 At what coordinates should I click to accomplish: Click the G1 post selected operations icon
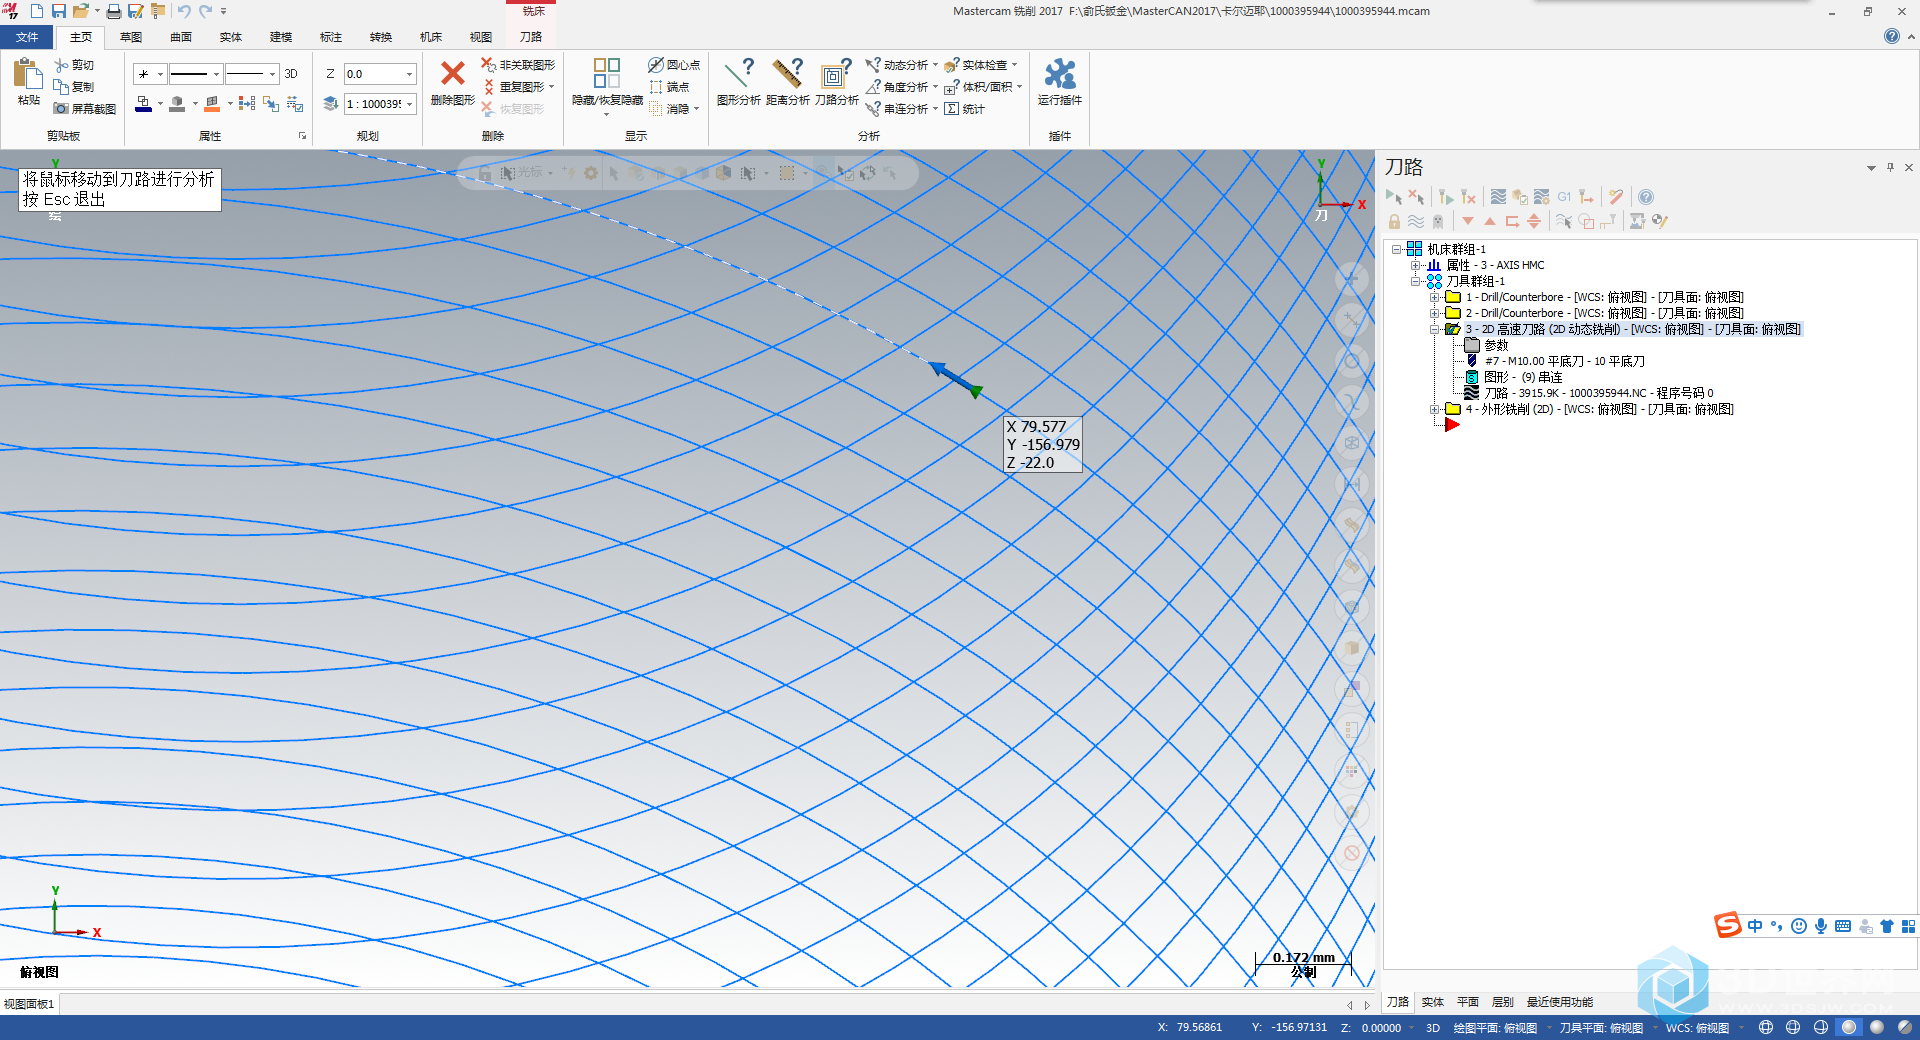(1564, 197)
